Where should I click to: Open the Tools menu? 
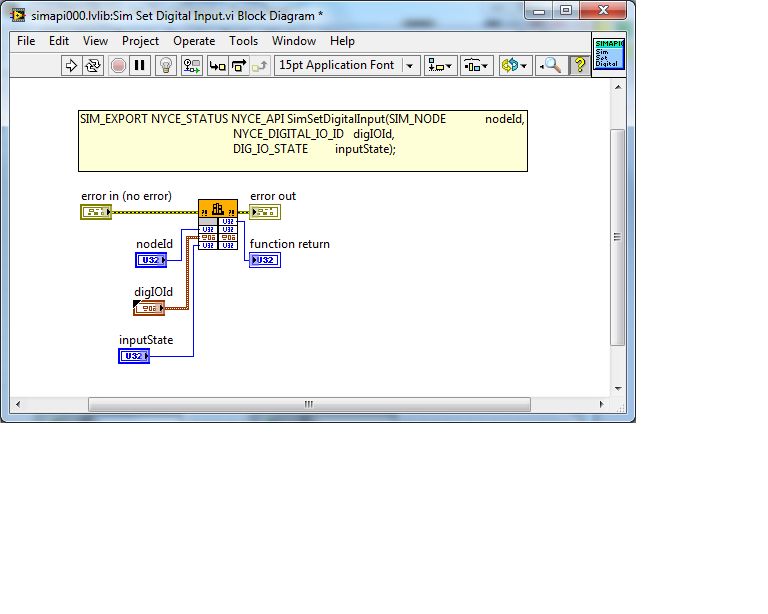243,41
